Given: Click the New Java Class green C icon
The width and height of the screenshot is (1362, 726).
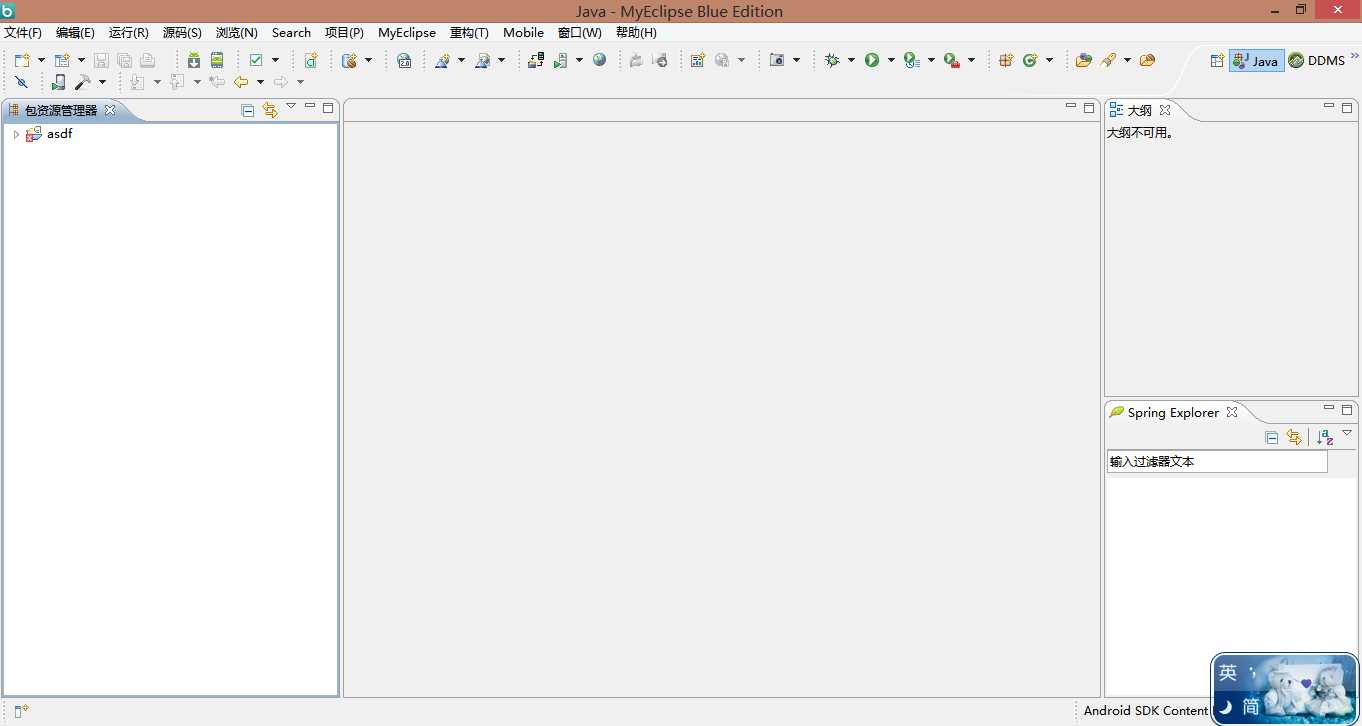Looking at the screenshot, I should coord(1030,60).
